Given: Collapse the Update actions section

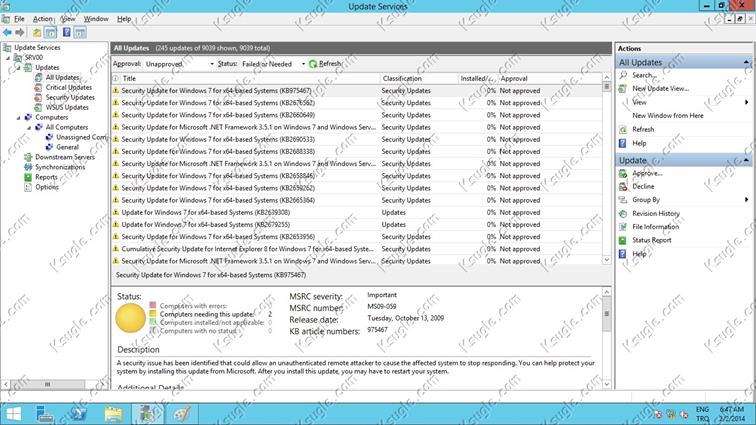Looking at the screenshot, I should (746, 160).
